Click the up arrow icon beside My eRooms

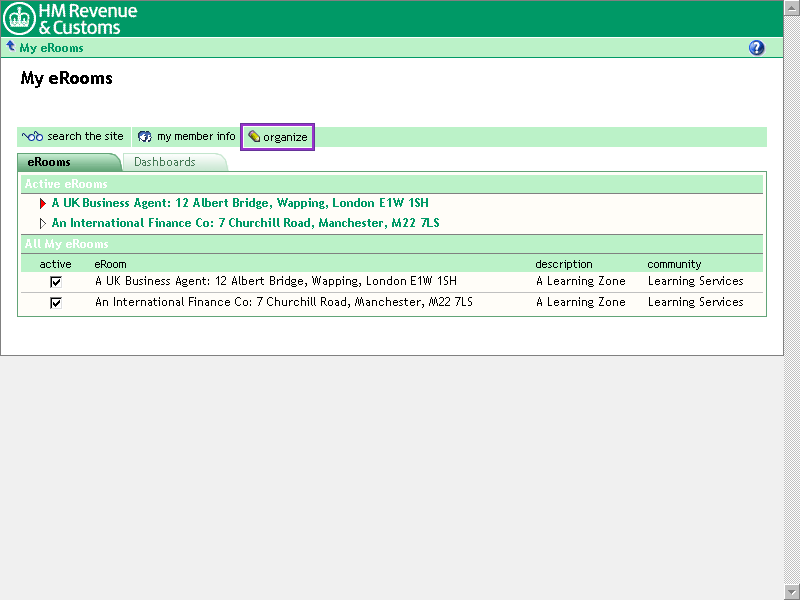[x=10, y=47]
